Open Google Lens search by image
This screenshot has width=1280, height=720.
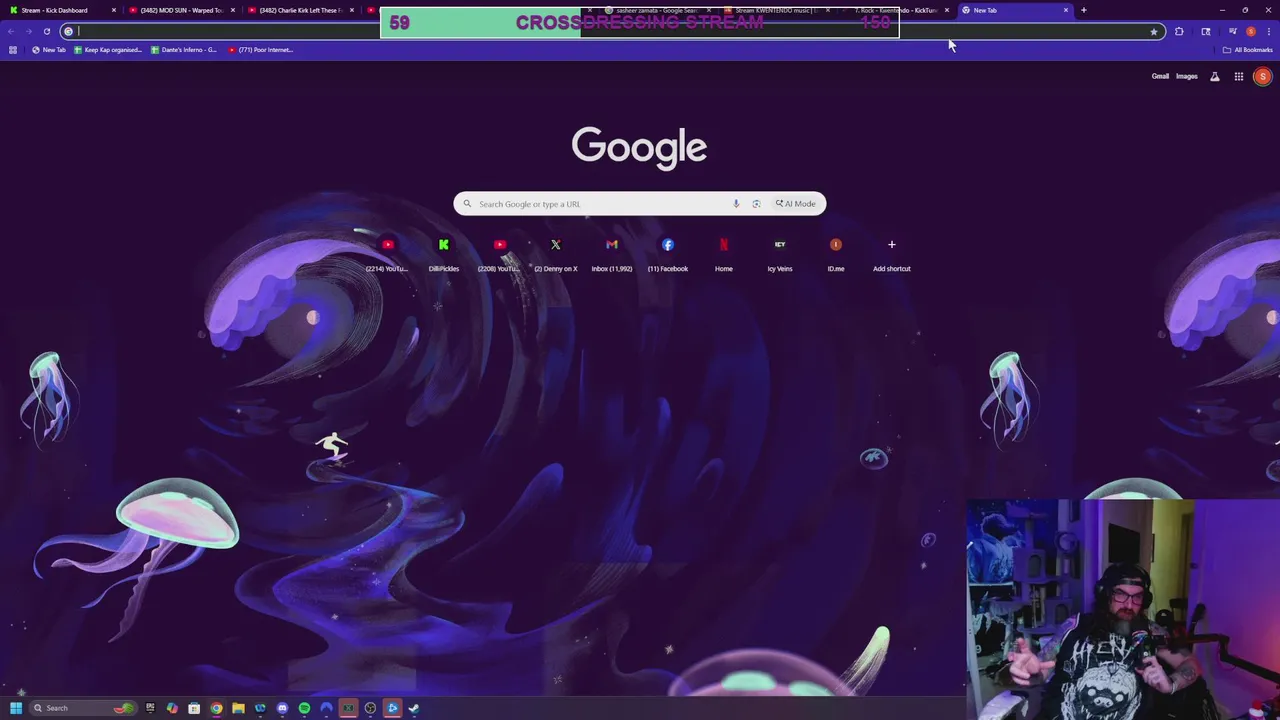pyautogui.click(x=756, y=204)
